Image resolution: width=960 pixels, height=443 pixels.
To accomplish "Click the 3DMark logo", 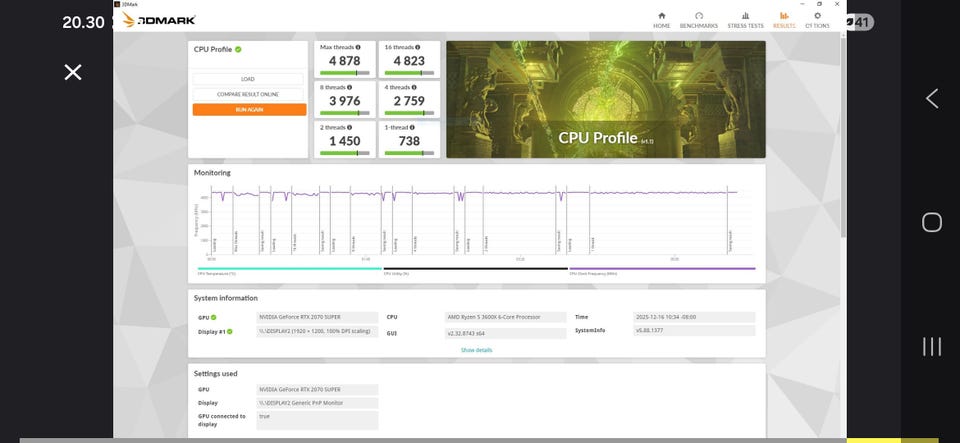I will click(159, 20).
